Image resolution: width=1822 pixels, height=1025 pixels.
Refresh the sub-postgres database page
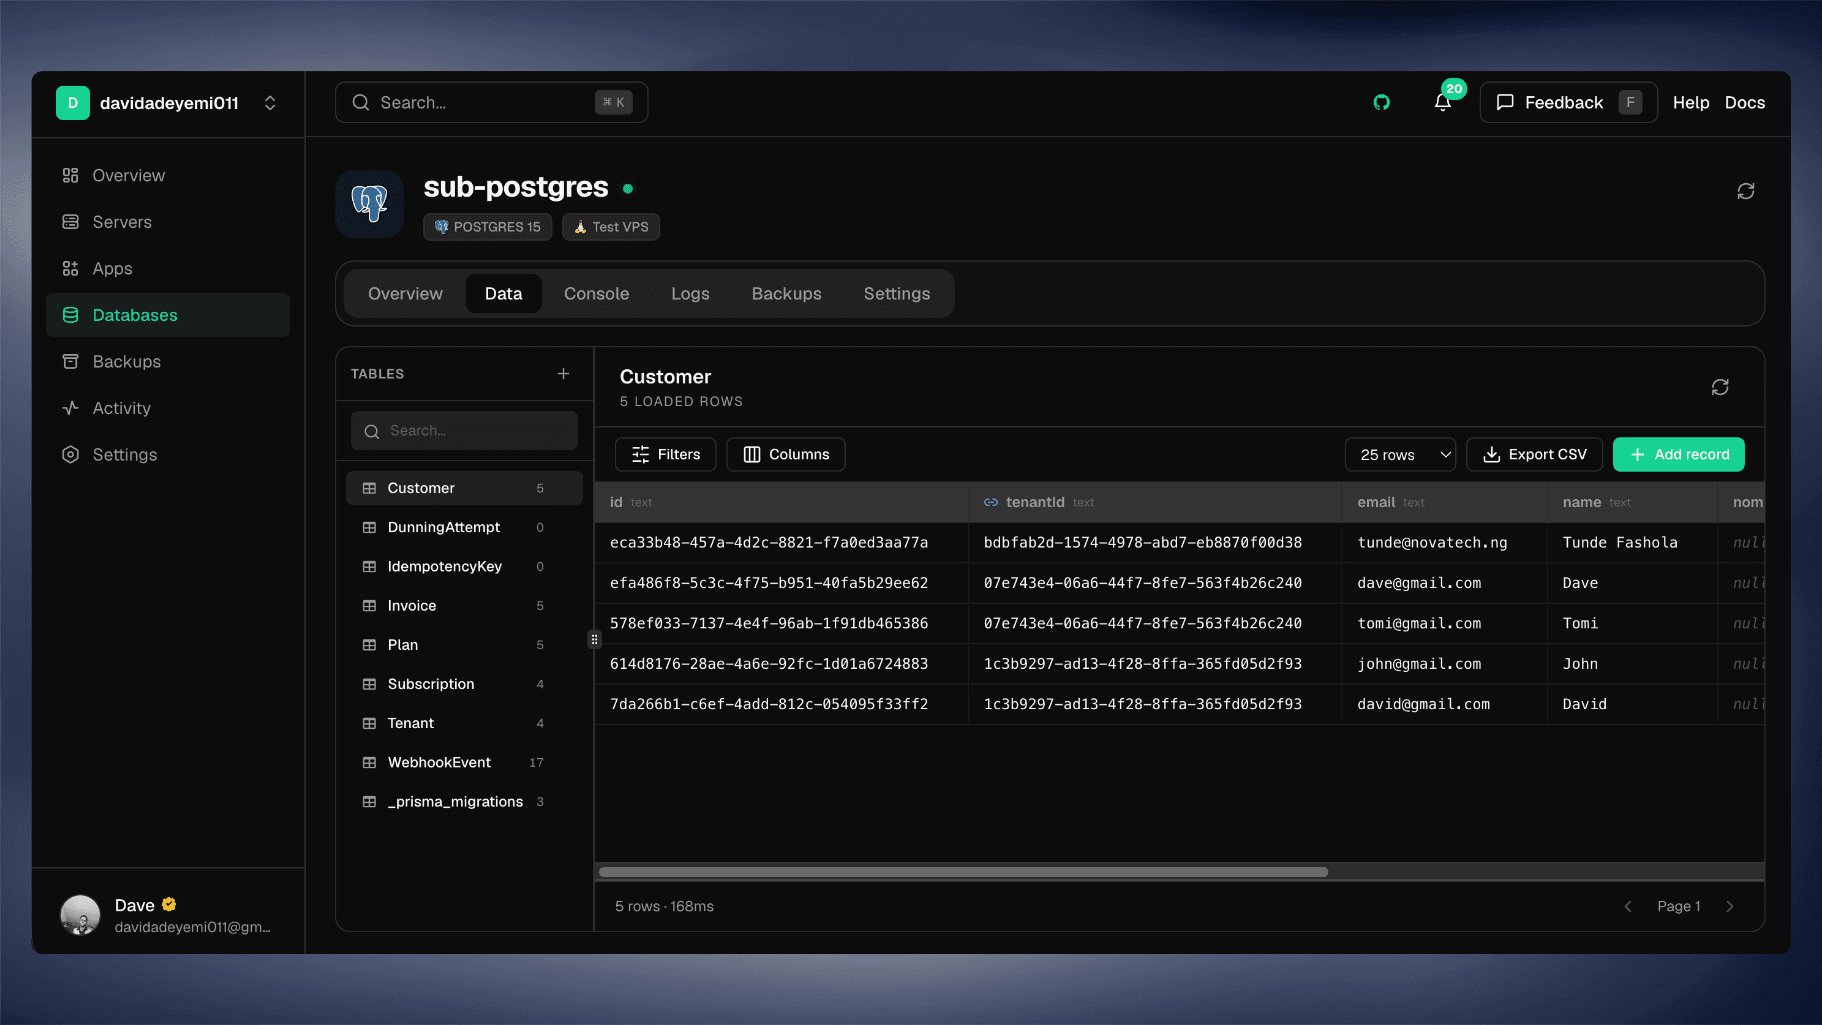point(1746,191)
